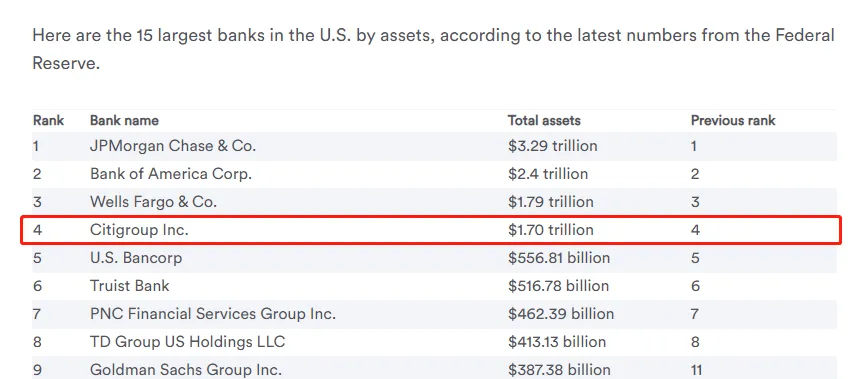Select the $556.81 billion value

click(x=559, y=258)
